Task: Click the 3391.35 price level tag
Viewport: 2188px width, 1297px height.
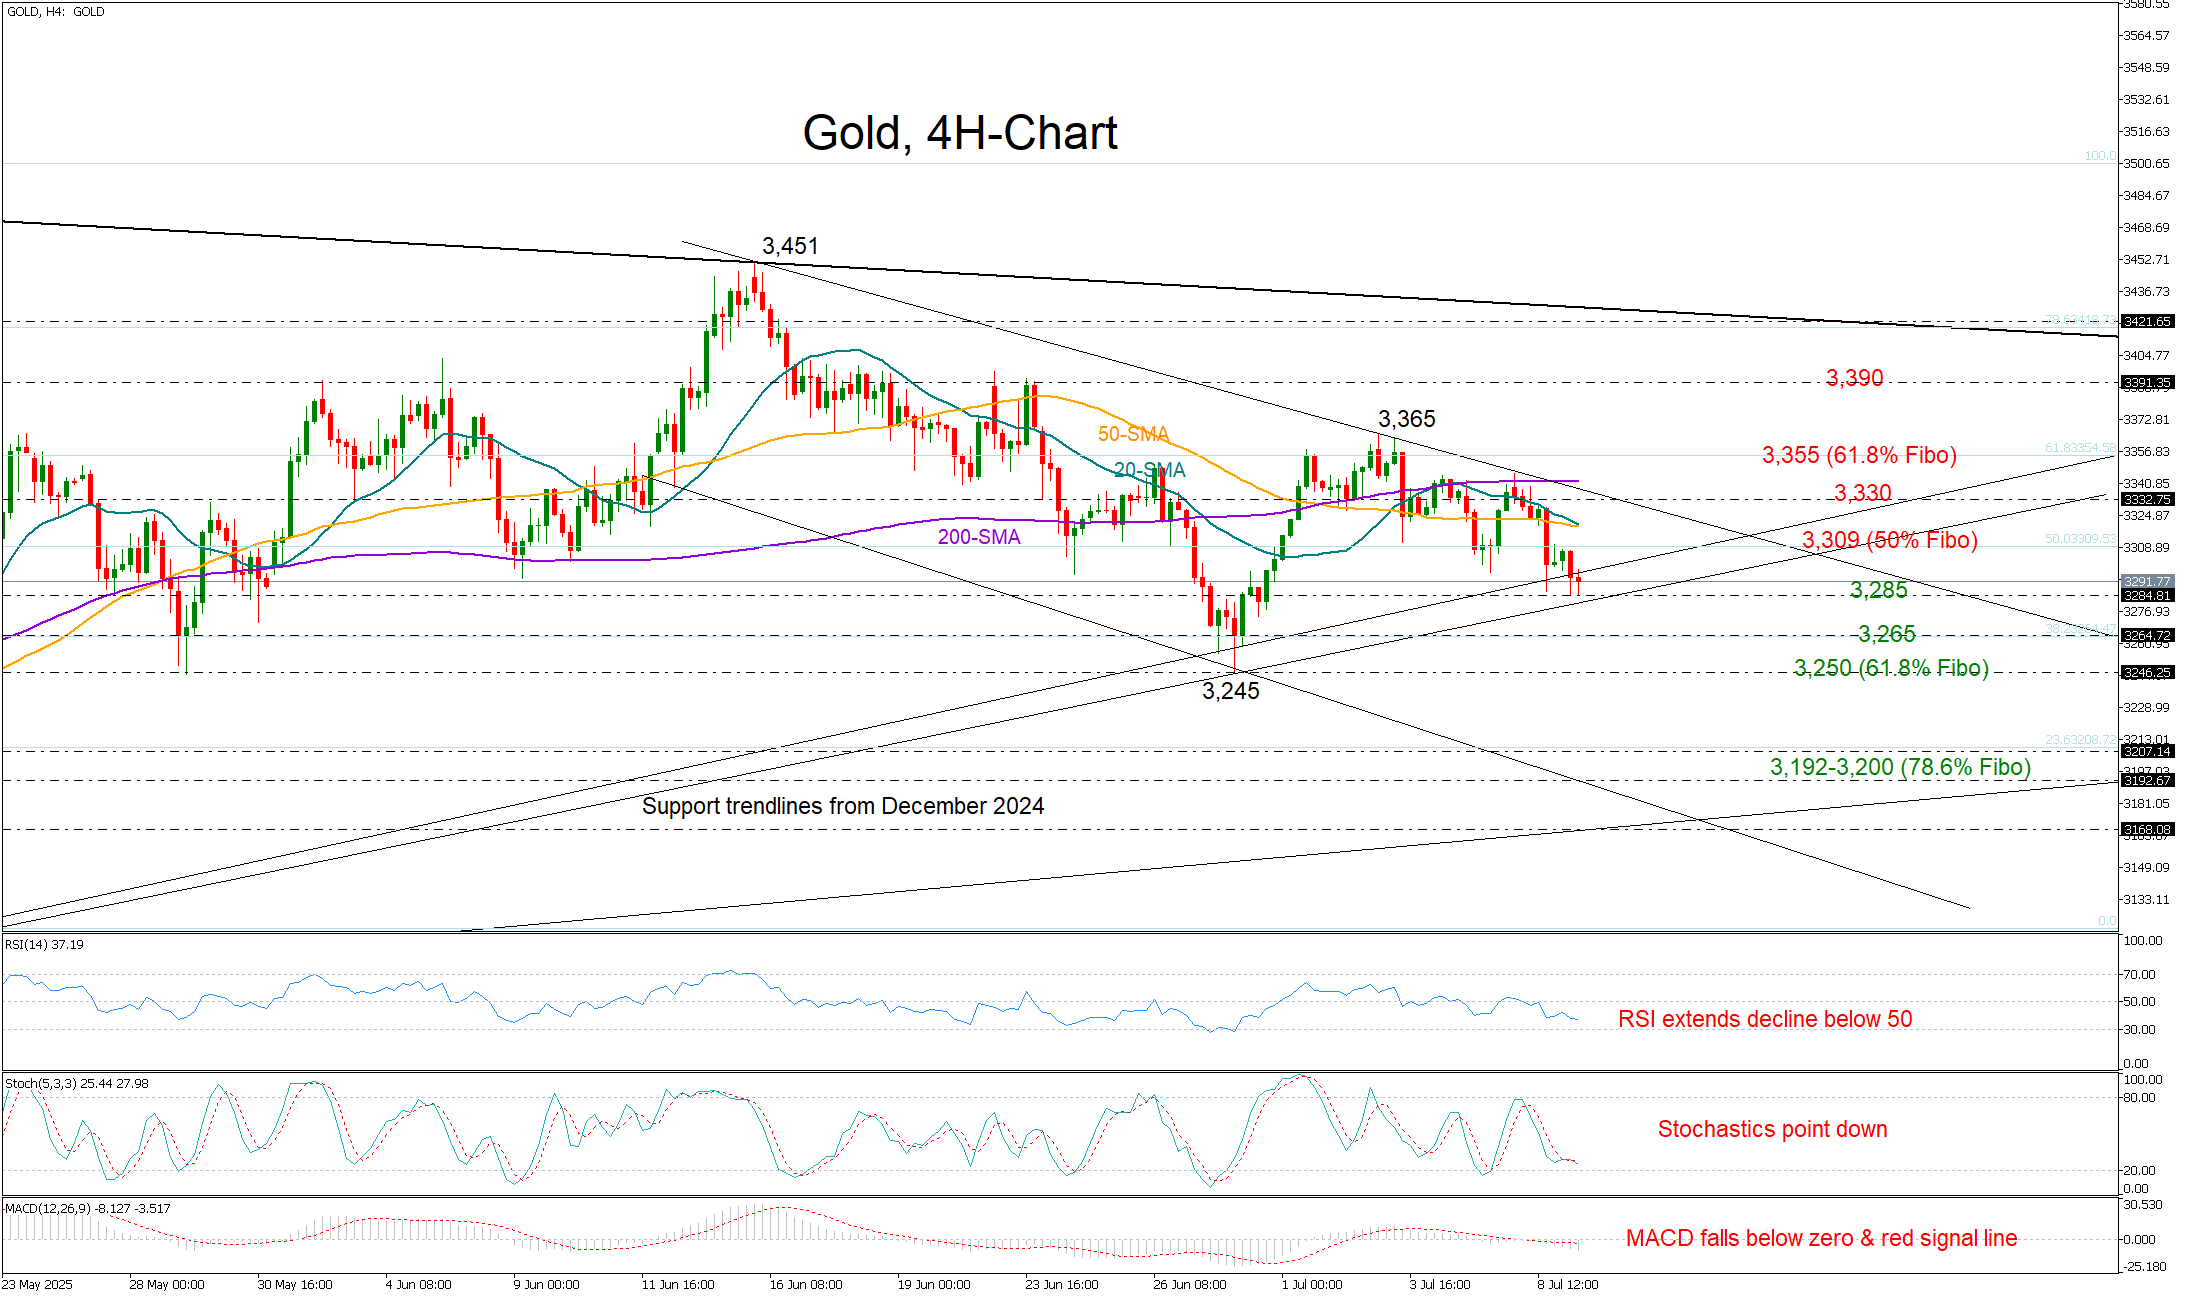Action: (x=2147, y=383)
